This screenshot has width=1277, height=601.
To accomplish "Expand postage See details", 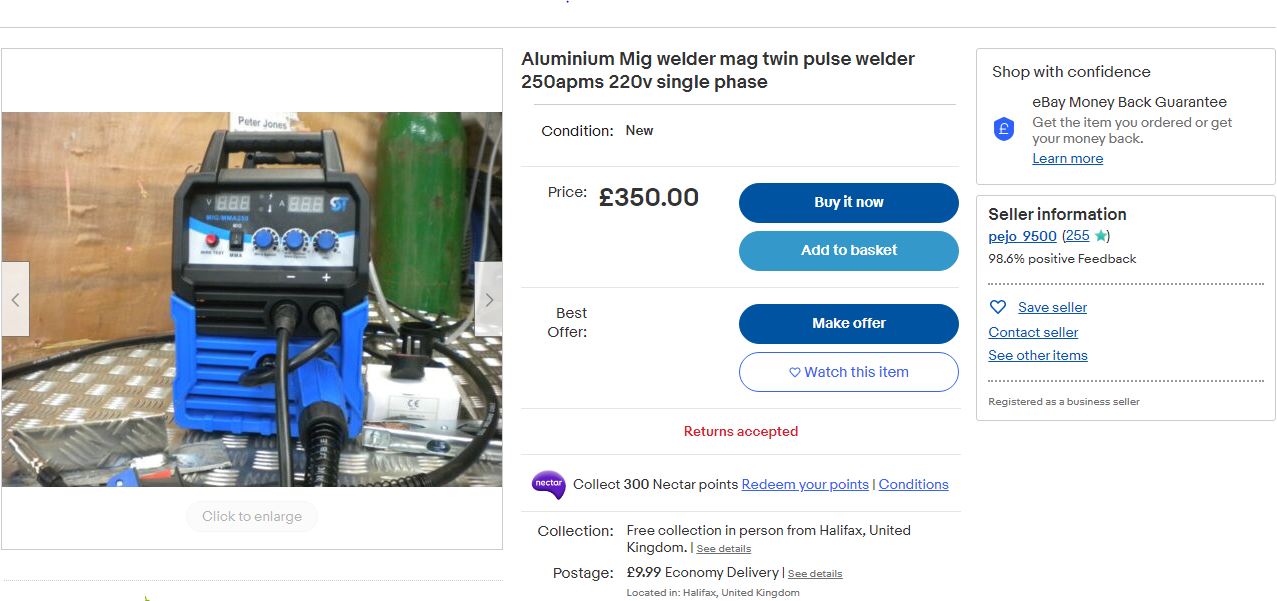I will [x=814, y=574].
